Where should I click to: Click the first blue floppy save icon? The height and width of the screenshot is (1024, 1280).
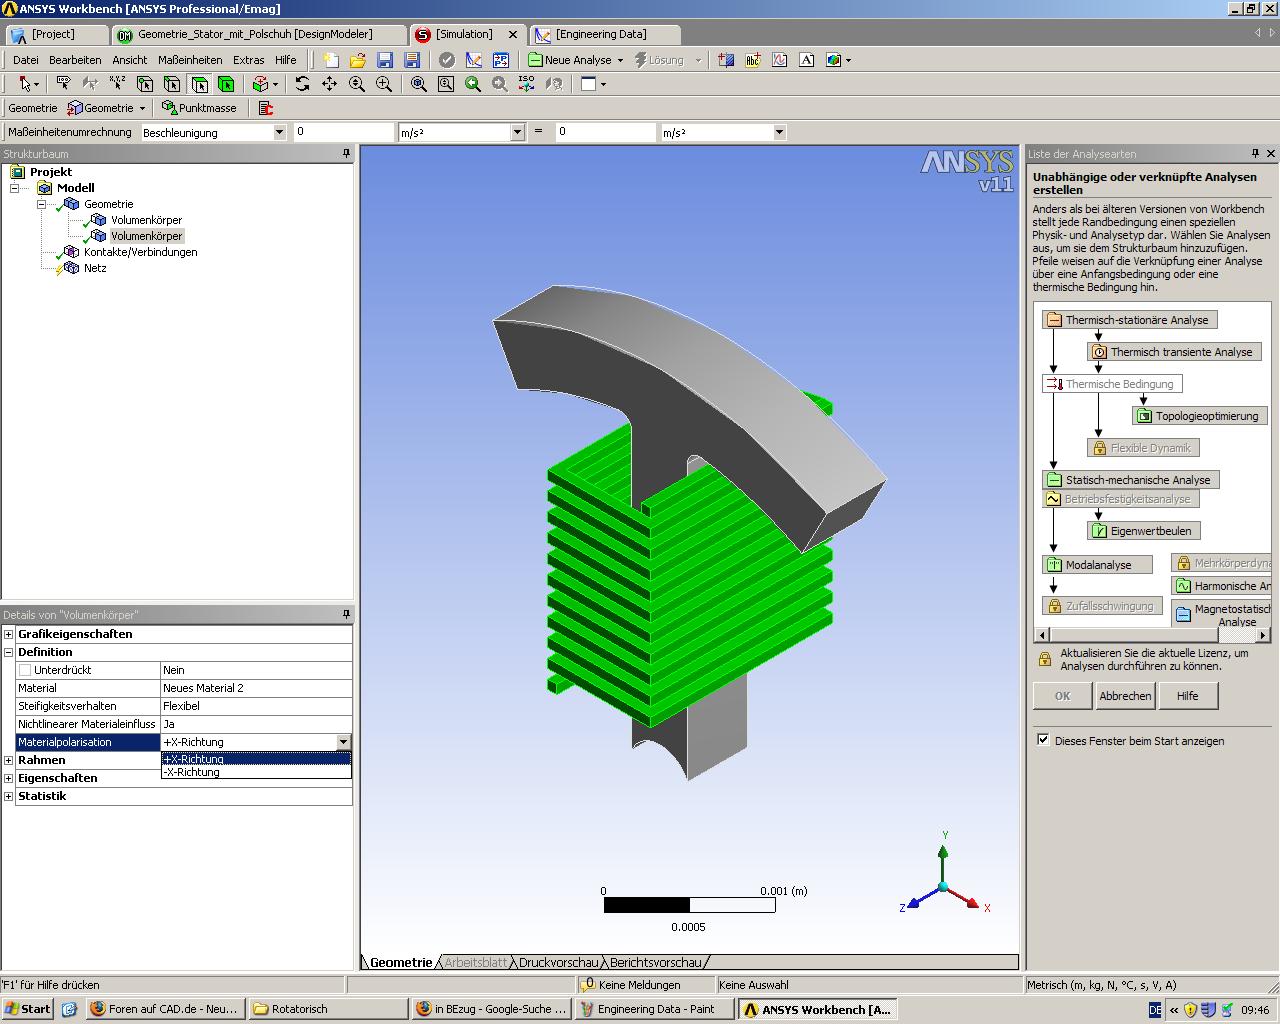click(385, 60)
